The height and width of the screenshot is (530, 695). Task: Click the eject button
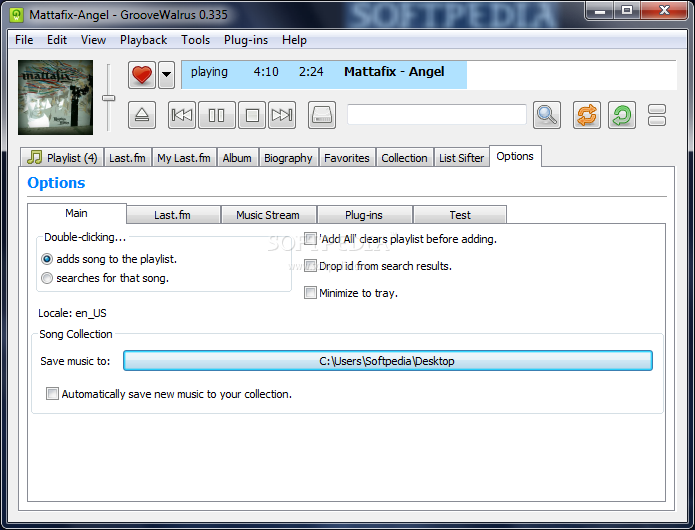click(x=142, y=115)
